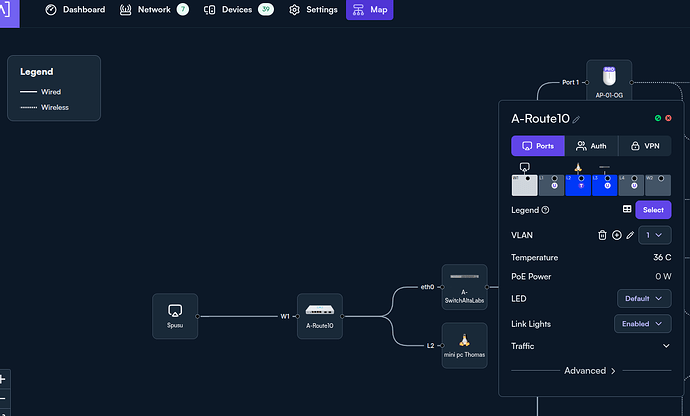Open the LED Default dropdown
Viewport: 690px width, 416px height.
pos(644,298)
